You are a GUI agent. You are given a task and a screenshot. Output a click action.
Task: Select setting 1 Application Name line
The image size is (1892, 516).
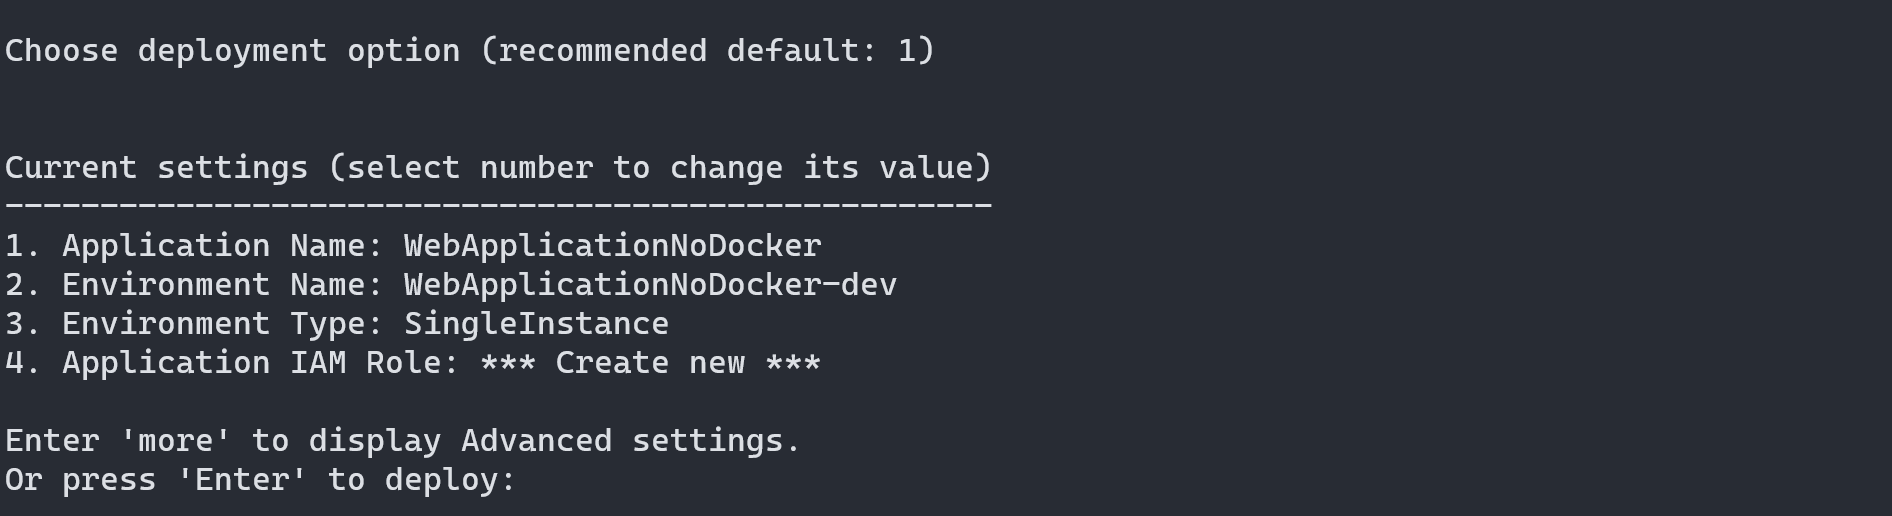point(413,246)
